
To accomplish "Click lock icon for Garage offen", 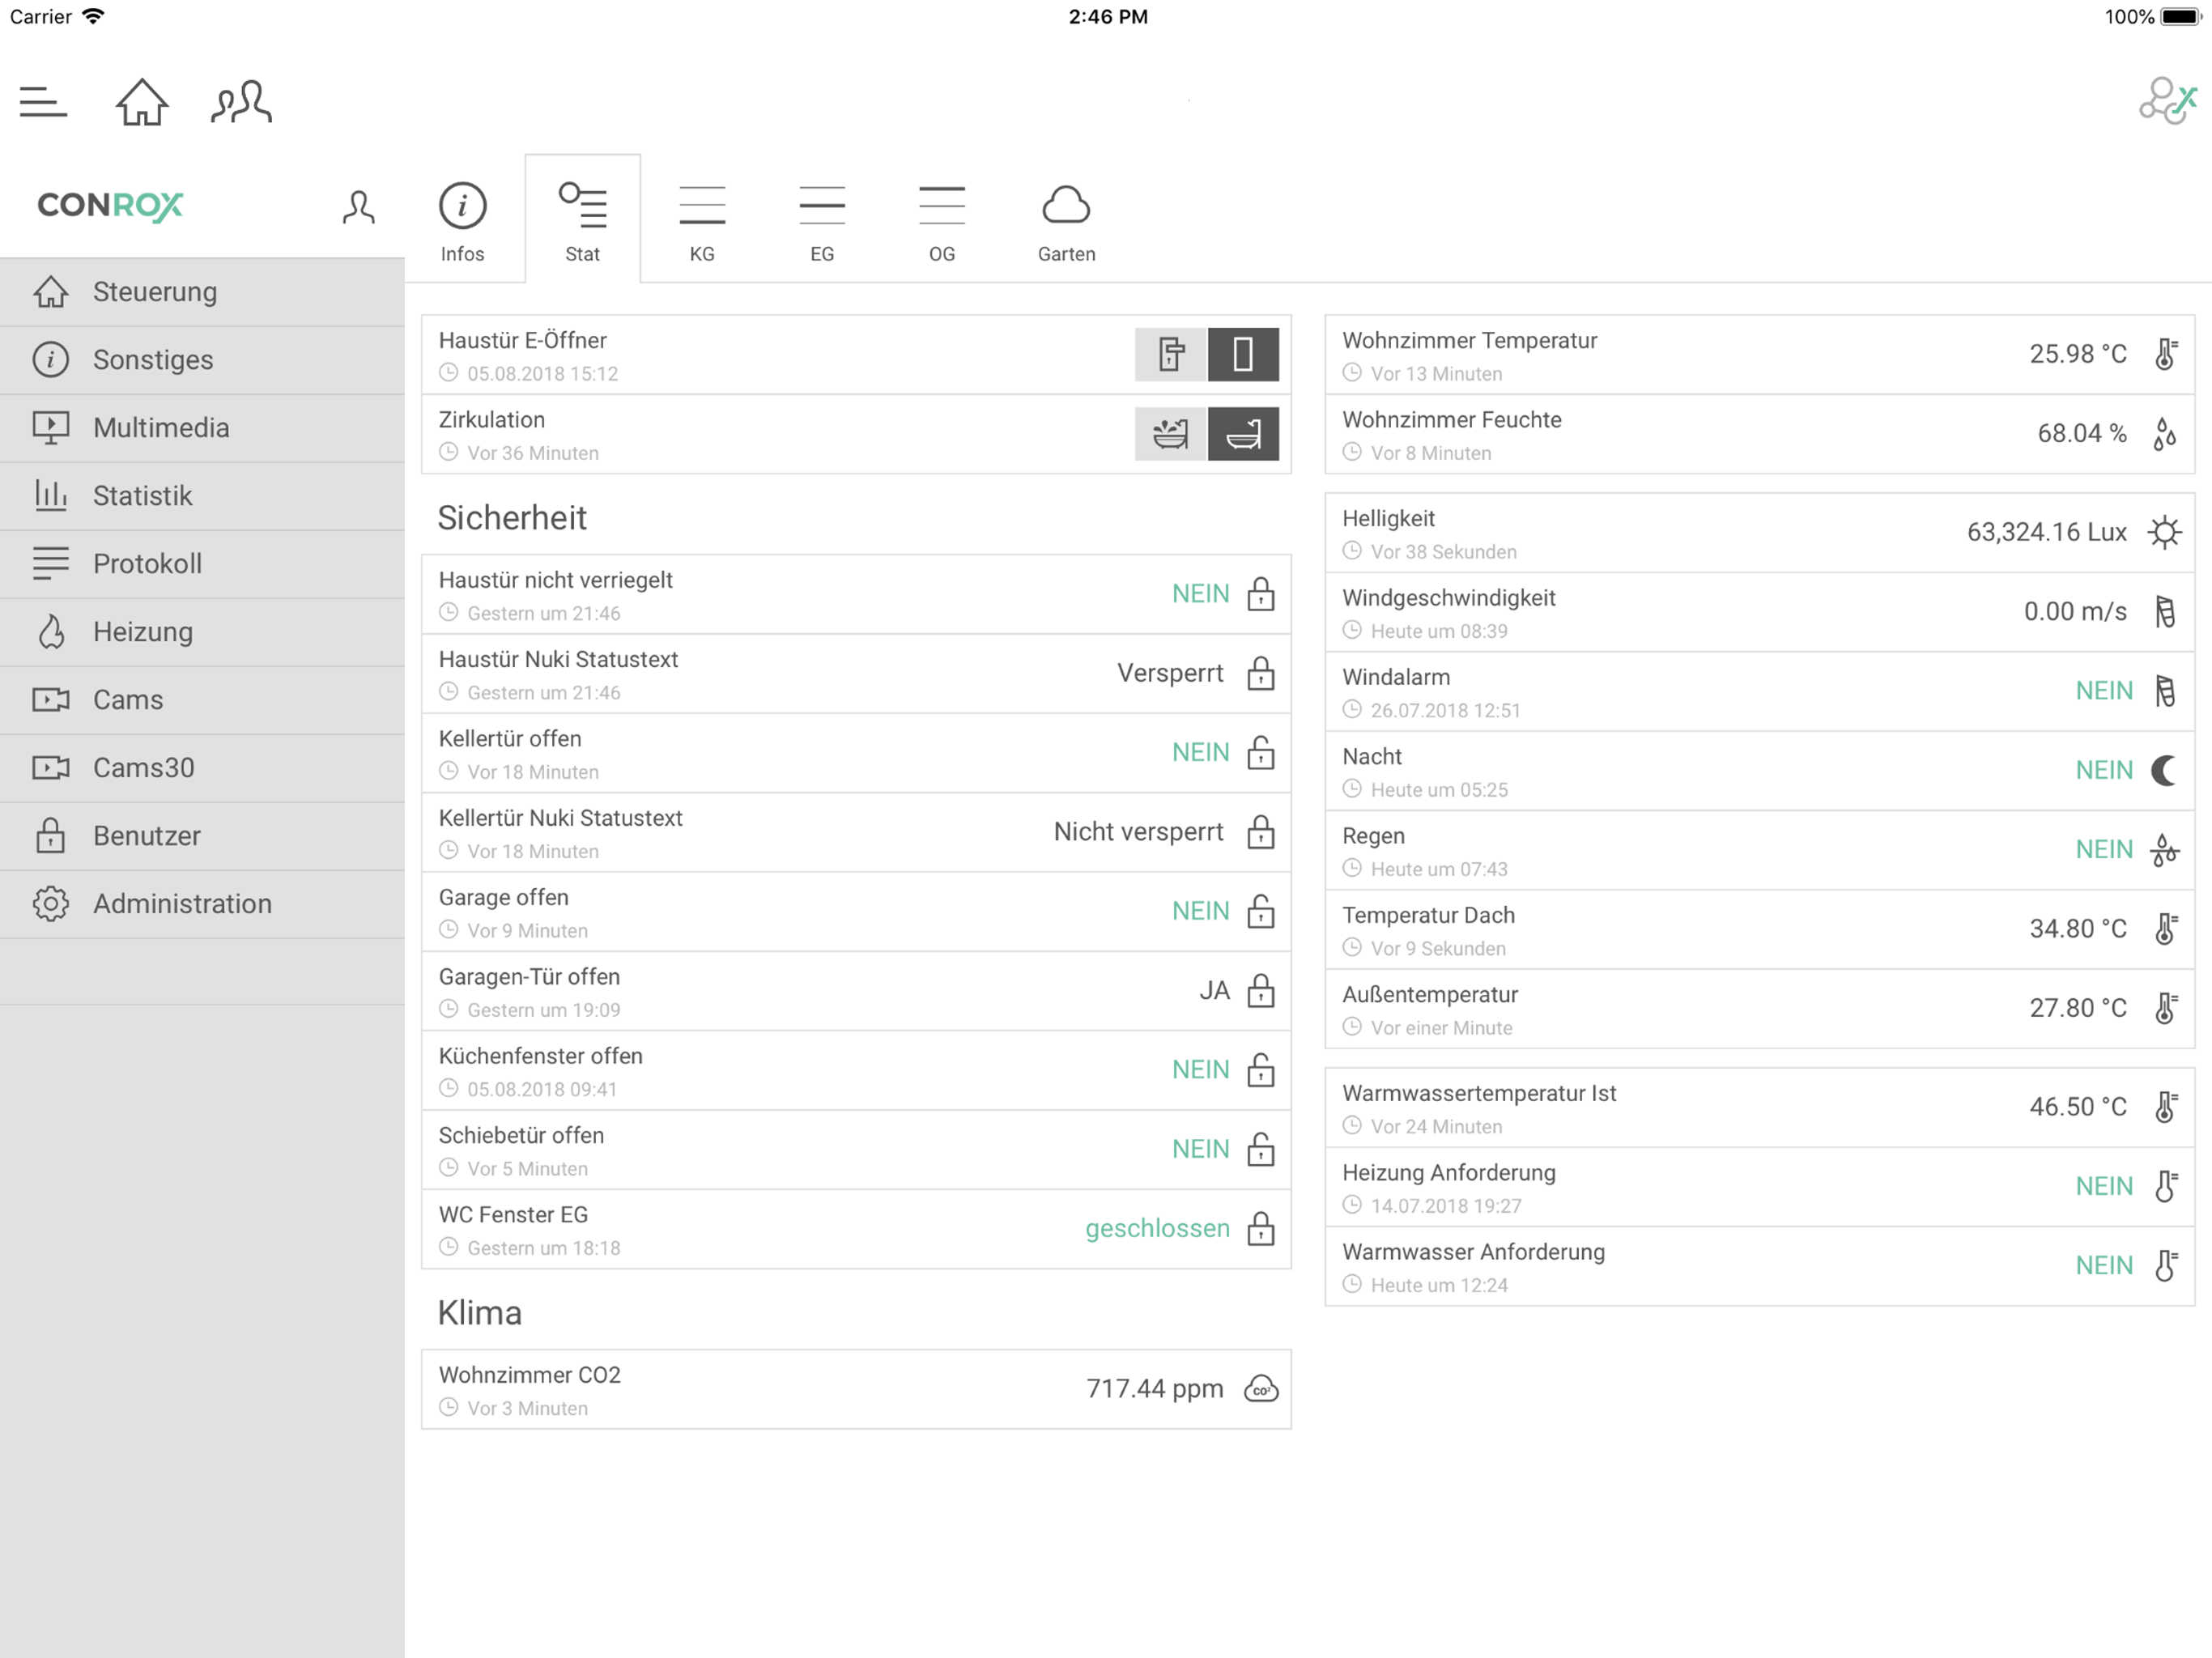I will pos(1261,911).
